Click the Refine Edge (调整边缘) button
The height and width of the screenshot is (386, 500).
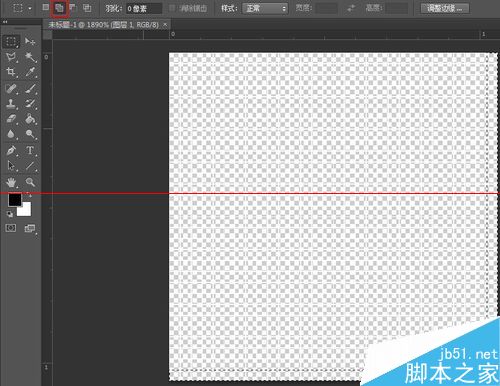tap(445, 8)
